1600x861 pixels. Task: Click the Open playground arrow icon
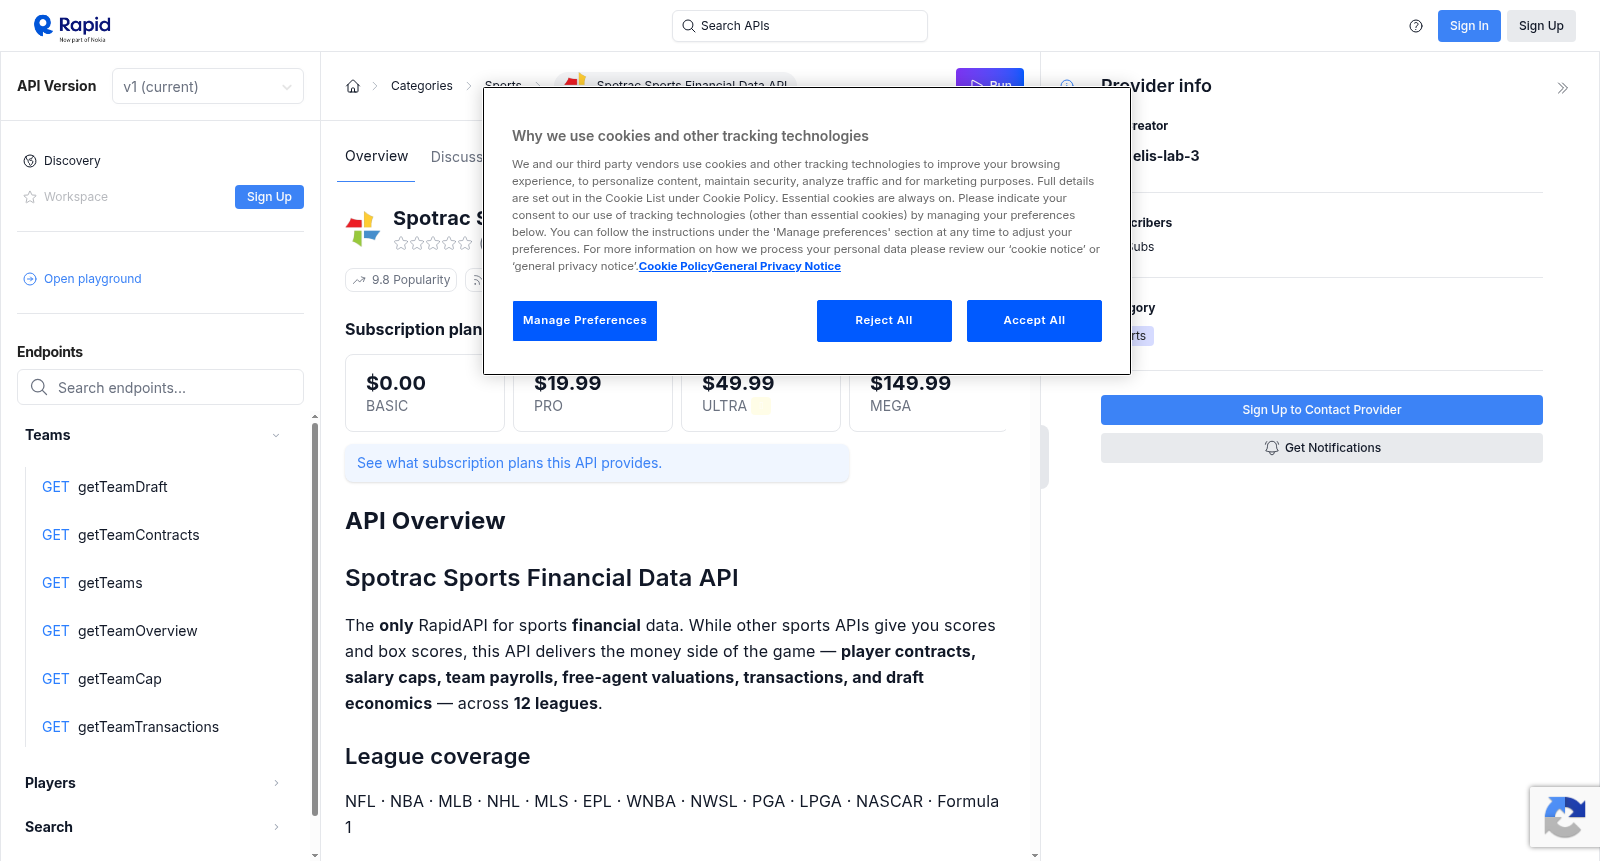30,279
